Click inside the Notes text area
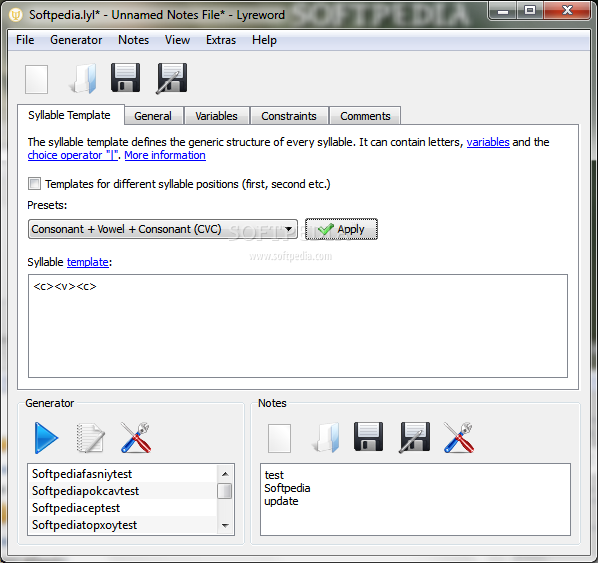598x563 pixels. 415,499
